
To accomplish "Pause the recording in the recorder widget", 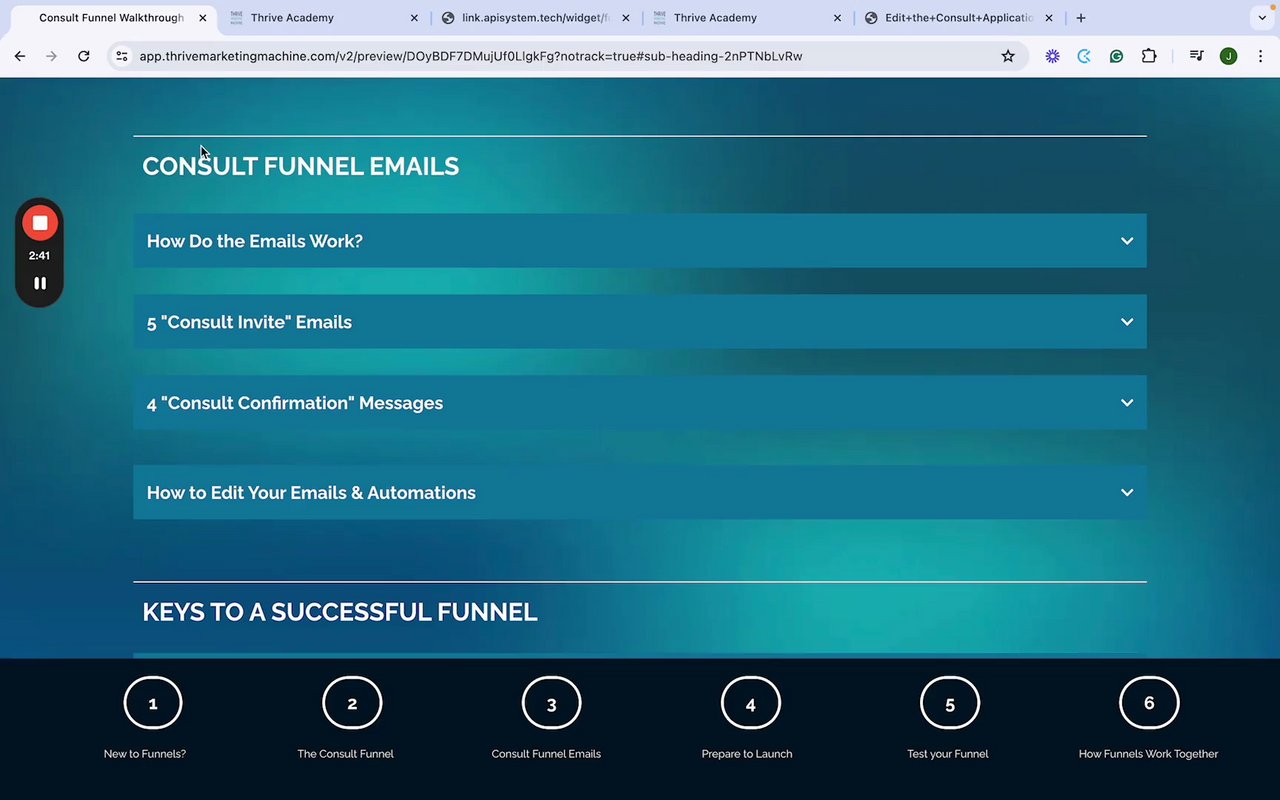I will click(x=40, y=283).
